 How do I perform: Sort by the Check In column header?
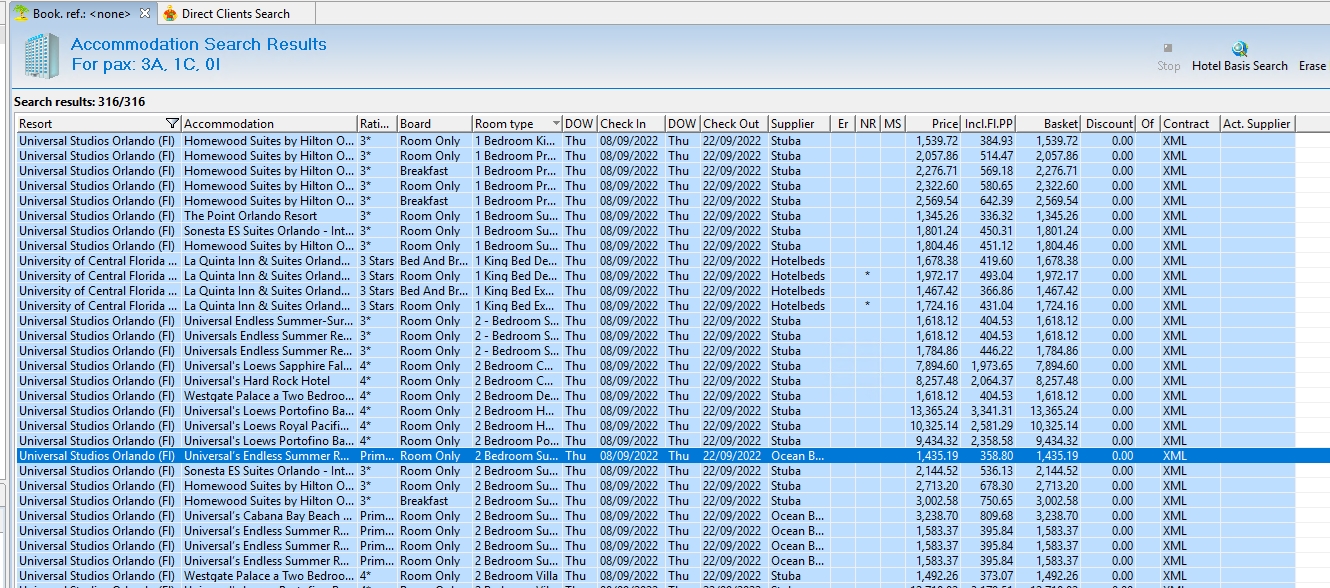click(631, 124)
